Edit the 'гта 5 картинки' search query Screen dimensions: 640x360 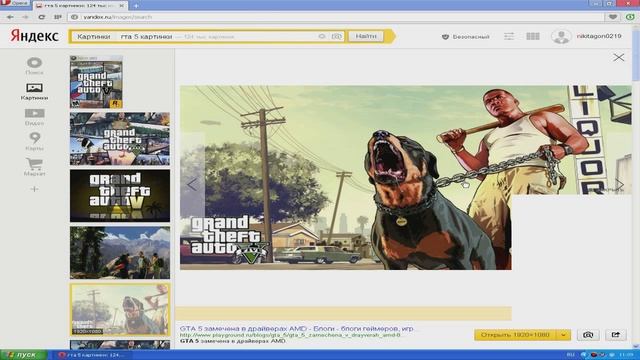146,36
